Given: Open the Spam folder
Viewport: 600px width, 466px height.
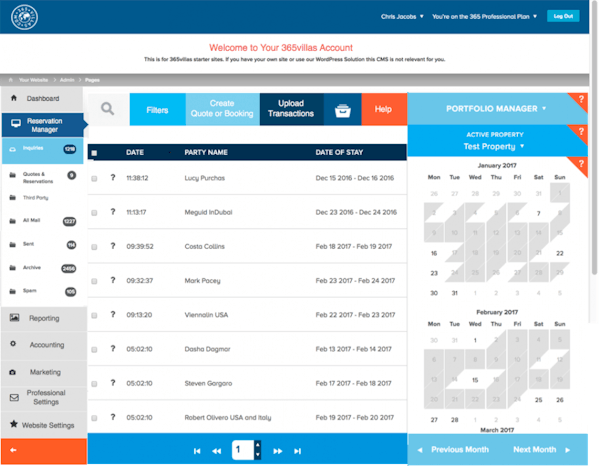Looking at the screenshot, I should (42, 291).
